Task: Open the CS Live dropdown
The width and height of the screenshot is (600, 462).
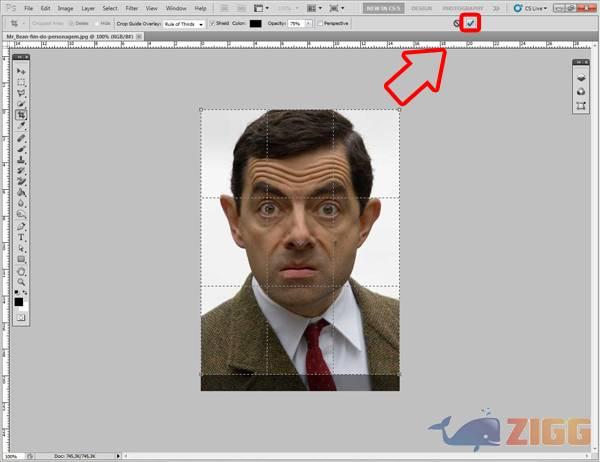Action: 530,8
